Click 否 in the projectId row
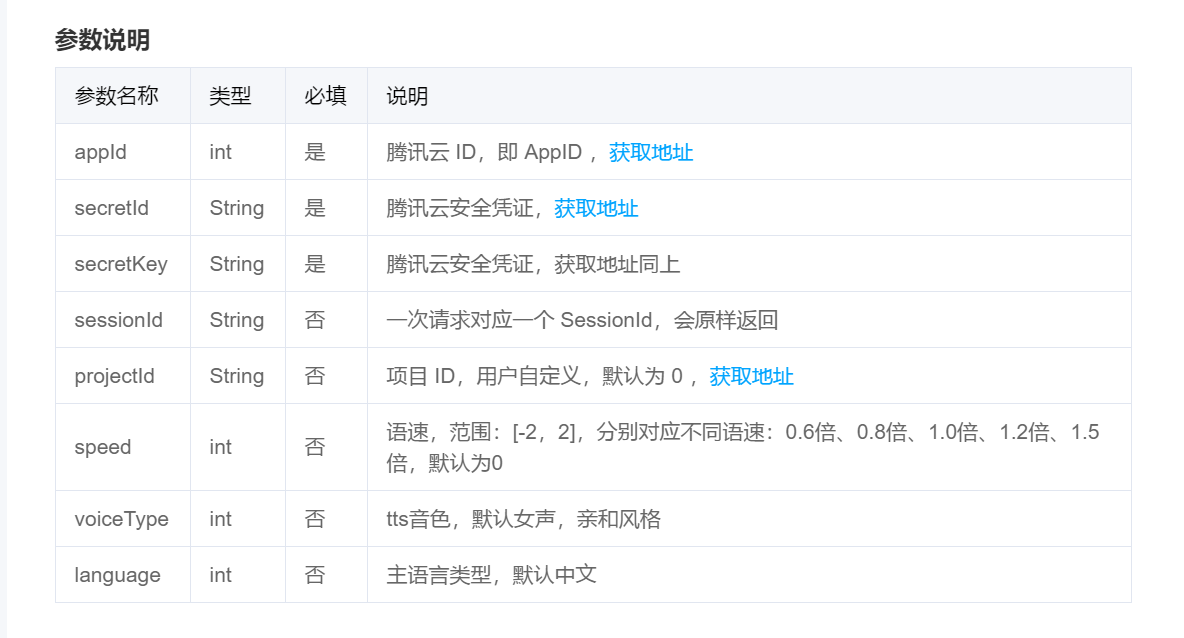 point(315,376)
